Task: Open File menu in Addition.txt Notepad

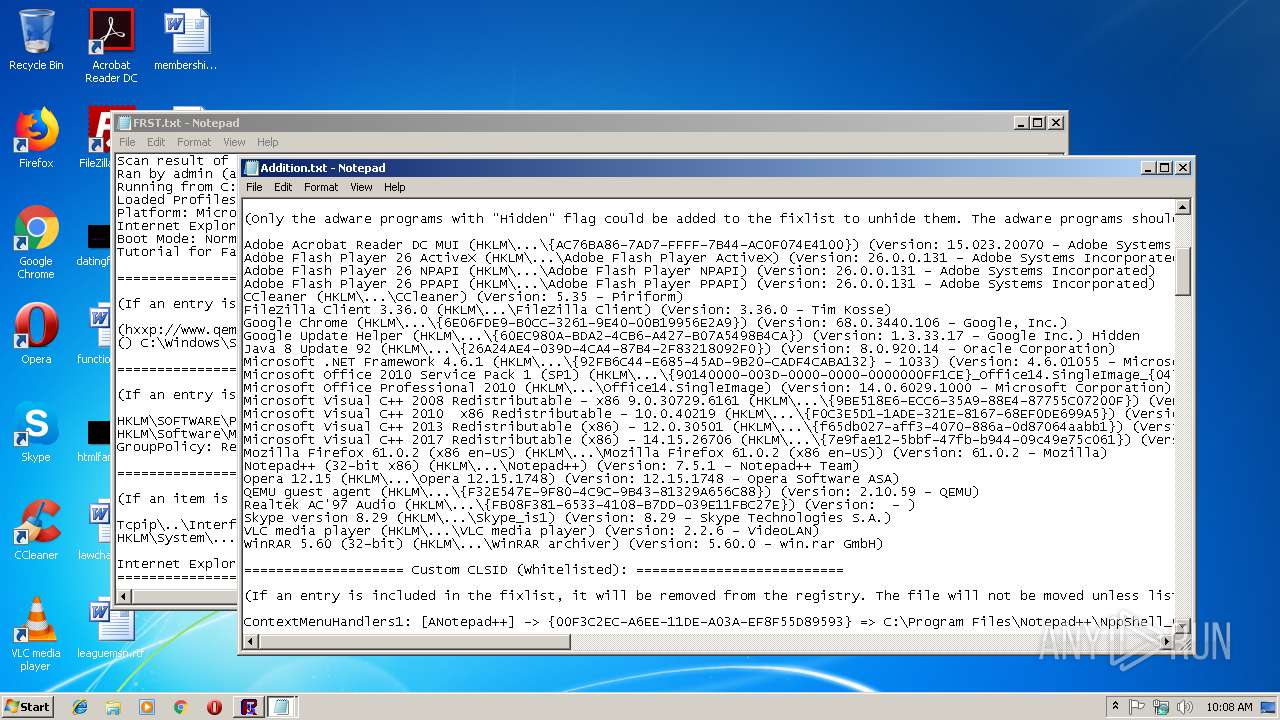Action: [x=254, y=187]
